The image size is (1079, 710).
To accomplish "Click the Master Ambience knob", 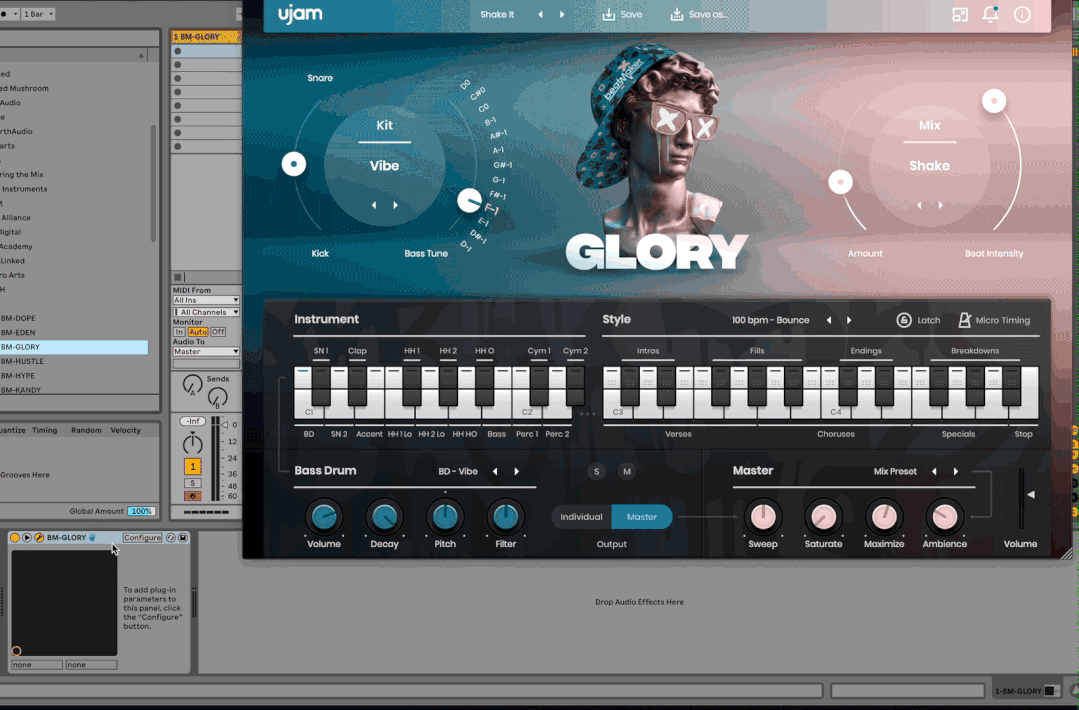I will pos(944,517).
